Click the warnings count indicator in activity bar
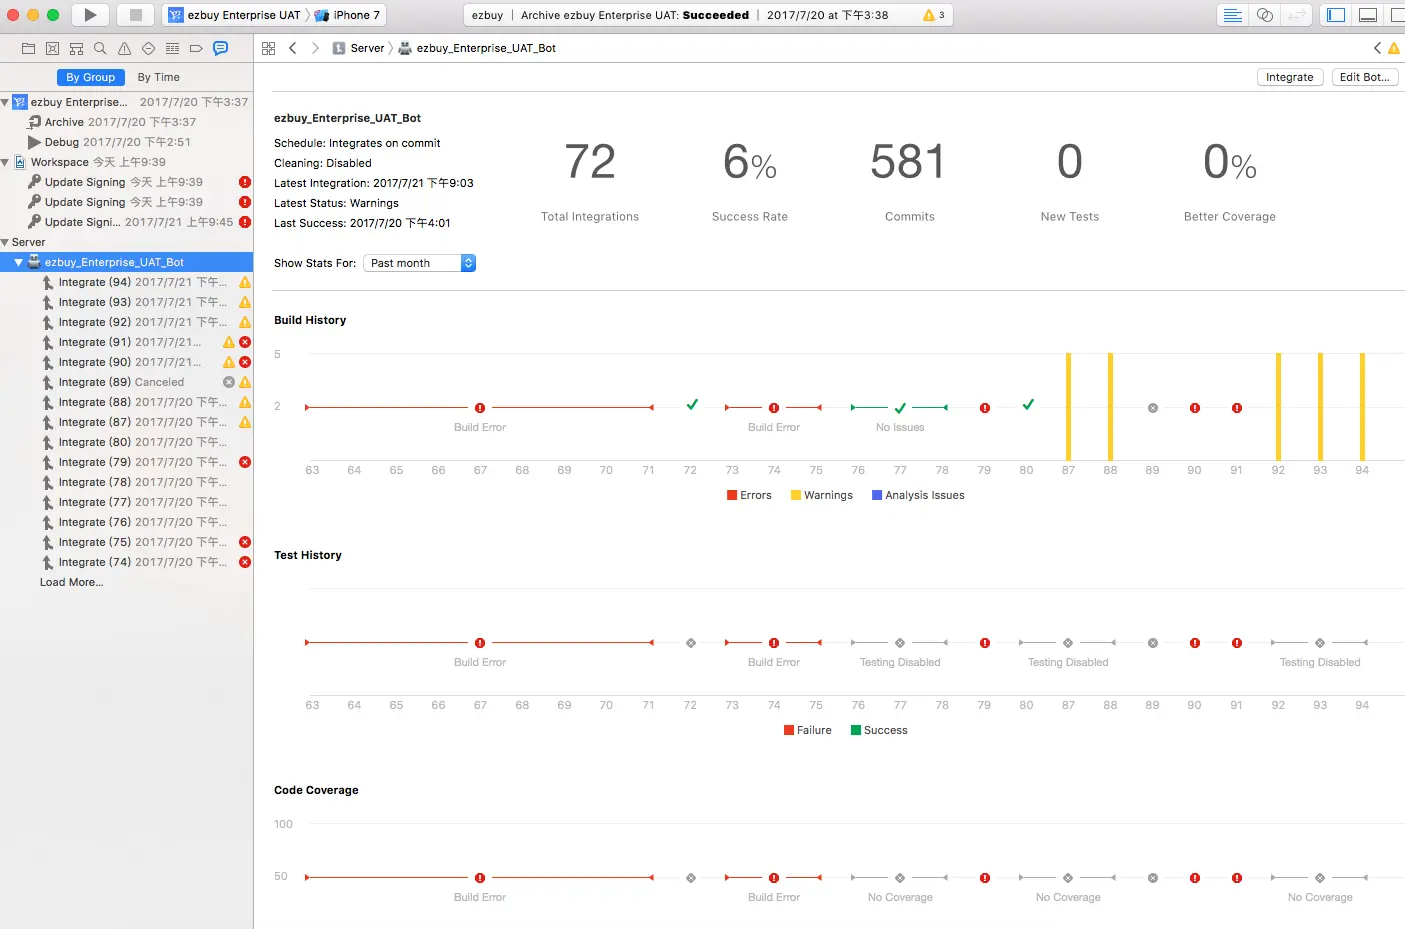 [934, 15]
